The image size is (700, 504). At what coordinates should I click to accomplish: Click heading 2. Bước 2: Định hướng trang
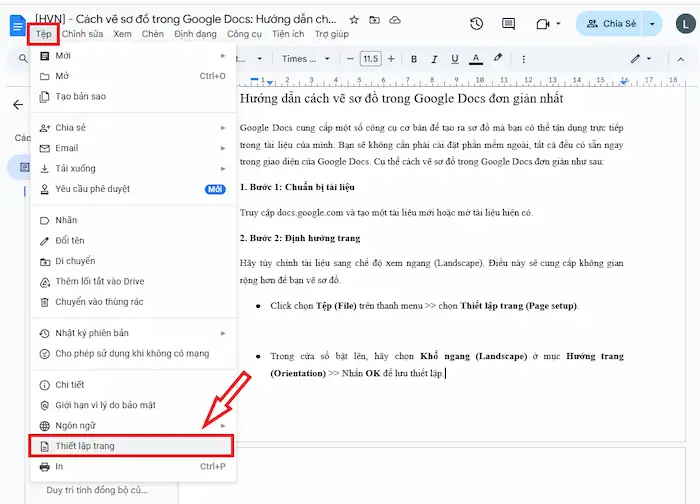coord(300,238)
